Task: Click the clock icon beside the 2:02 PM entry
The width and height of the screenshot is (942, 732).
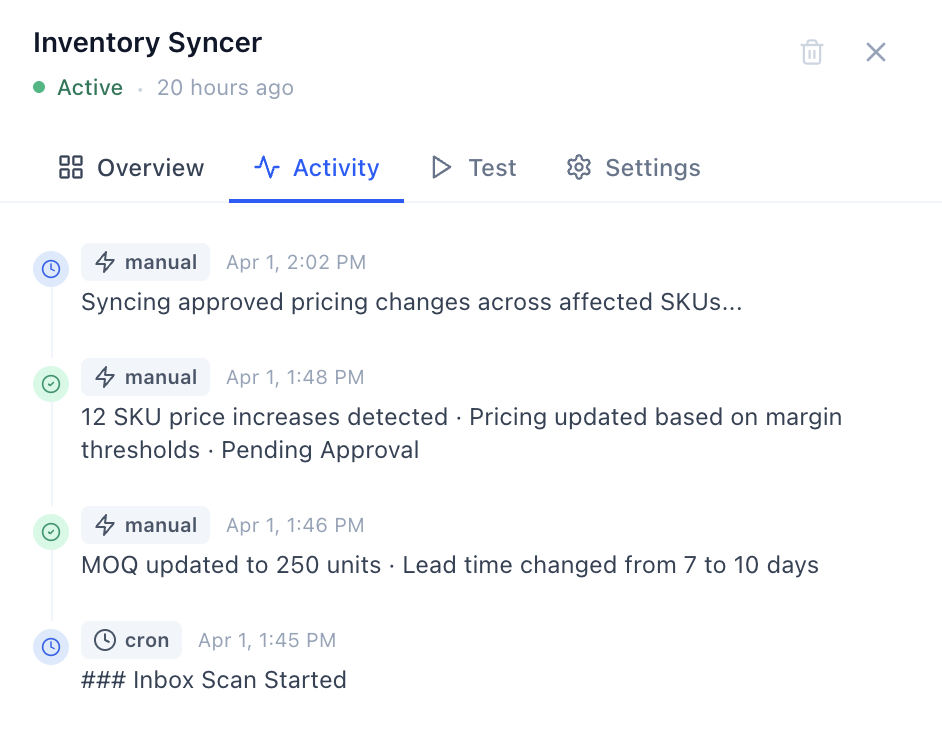Action: 50,269
